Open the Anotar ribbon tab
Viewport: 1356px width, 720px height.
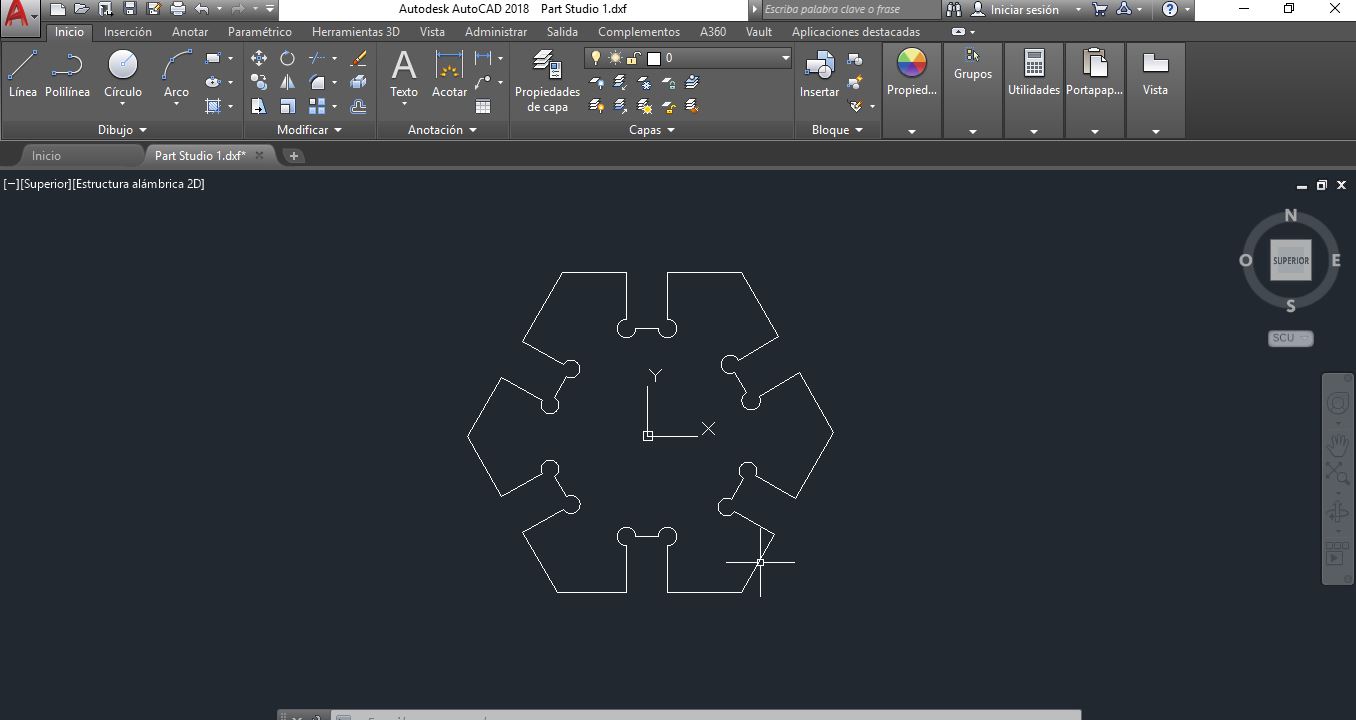point(190,32)
